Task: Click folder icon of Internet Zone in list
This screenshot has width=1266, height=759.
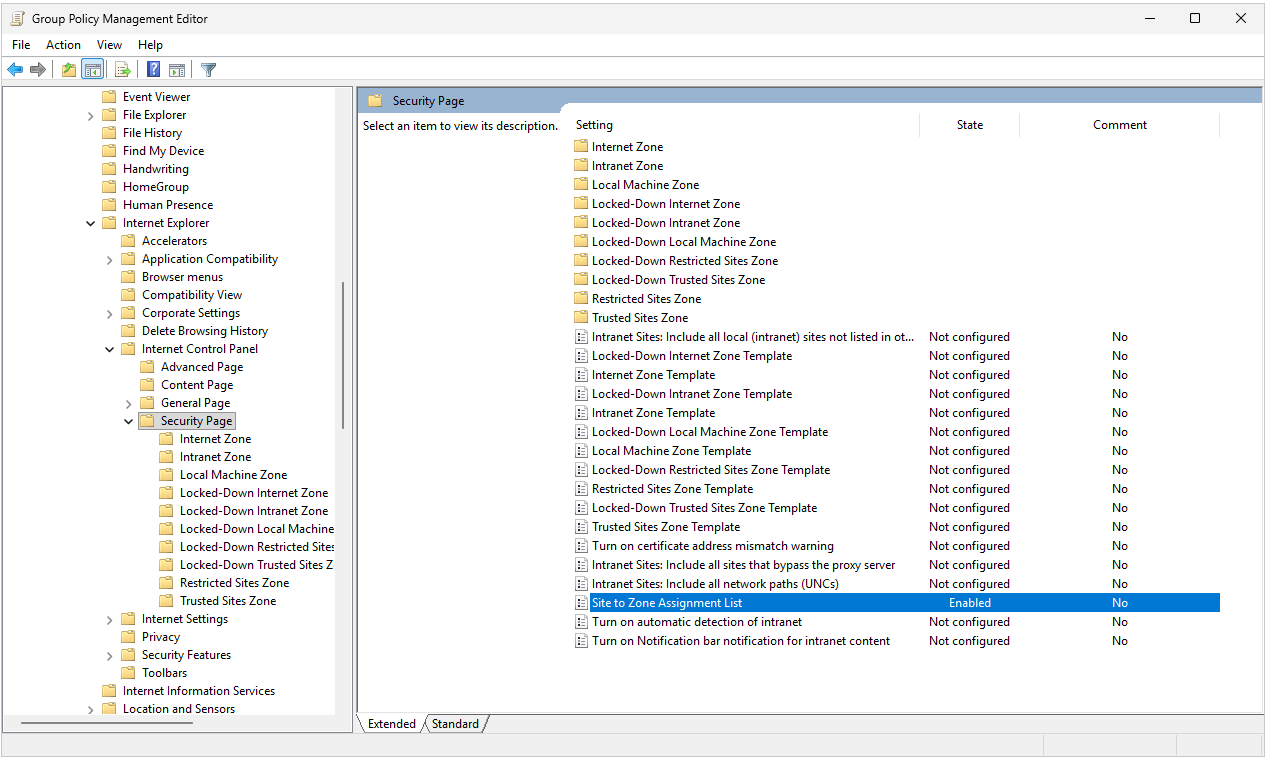Action: (x=582, y=147)
